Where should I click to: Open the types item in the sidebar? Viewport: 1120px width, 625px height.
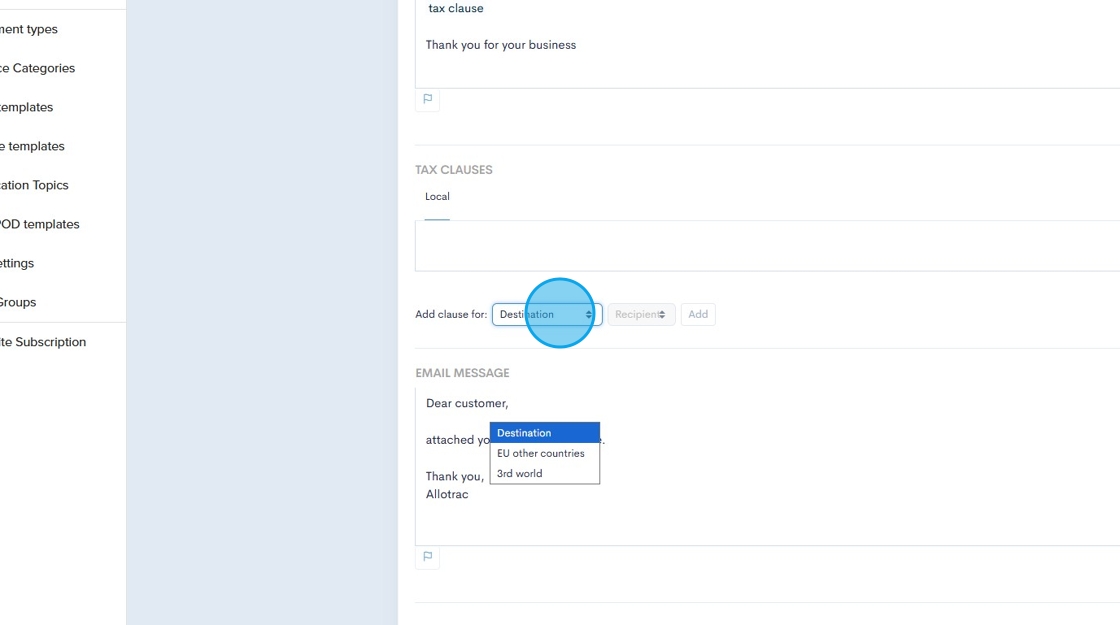(29, 29)
